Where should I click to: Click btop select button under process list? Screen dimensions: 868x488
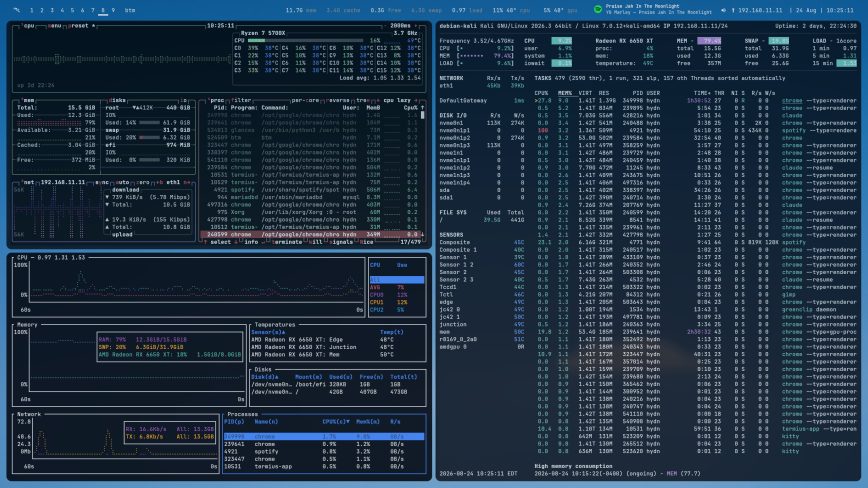point(220,242)
